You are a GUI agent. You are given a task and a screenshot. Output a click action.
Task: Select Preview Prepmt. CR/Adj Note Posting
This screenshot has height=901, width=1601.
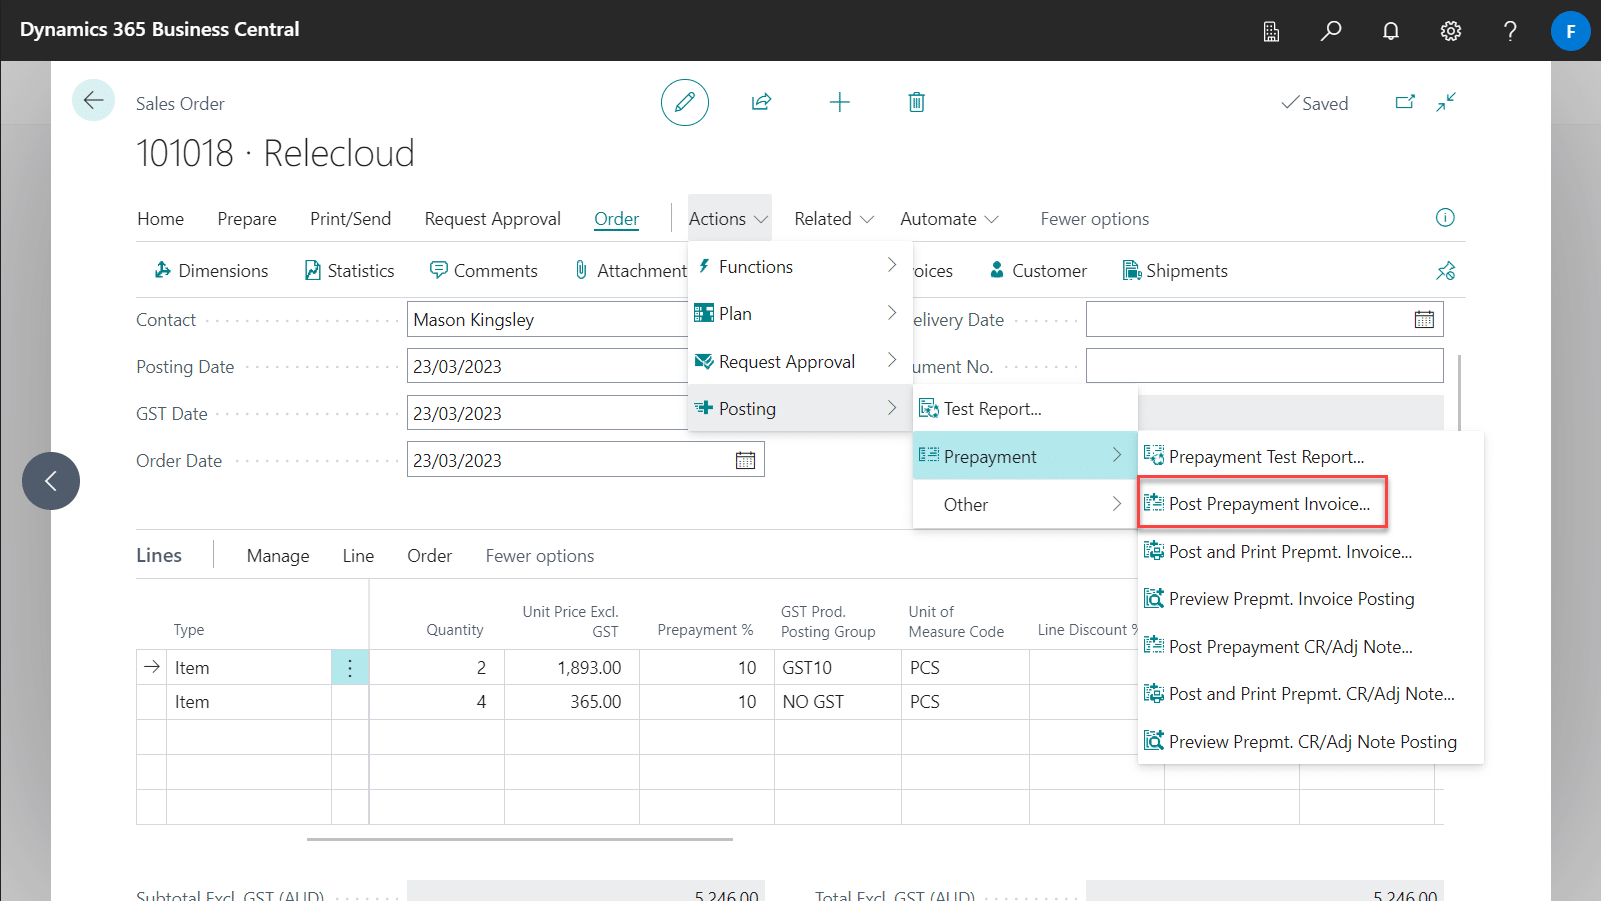tap(1310, 741)
